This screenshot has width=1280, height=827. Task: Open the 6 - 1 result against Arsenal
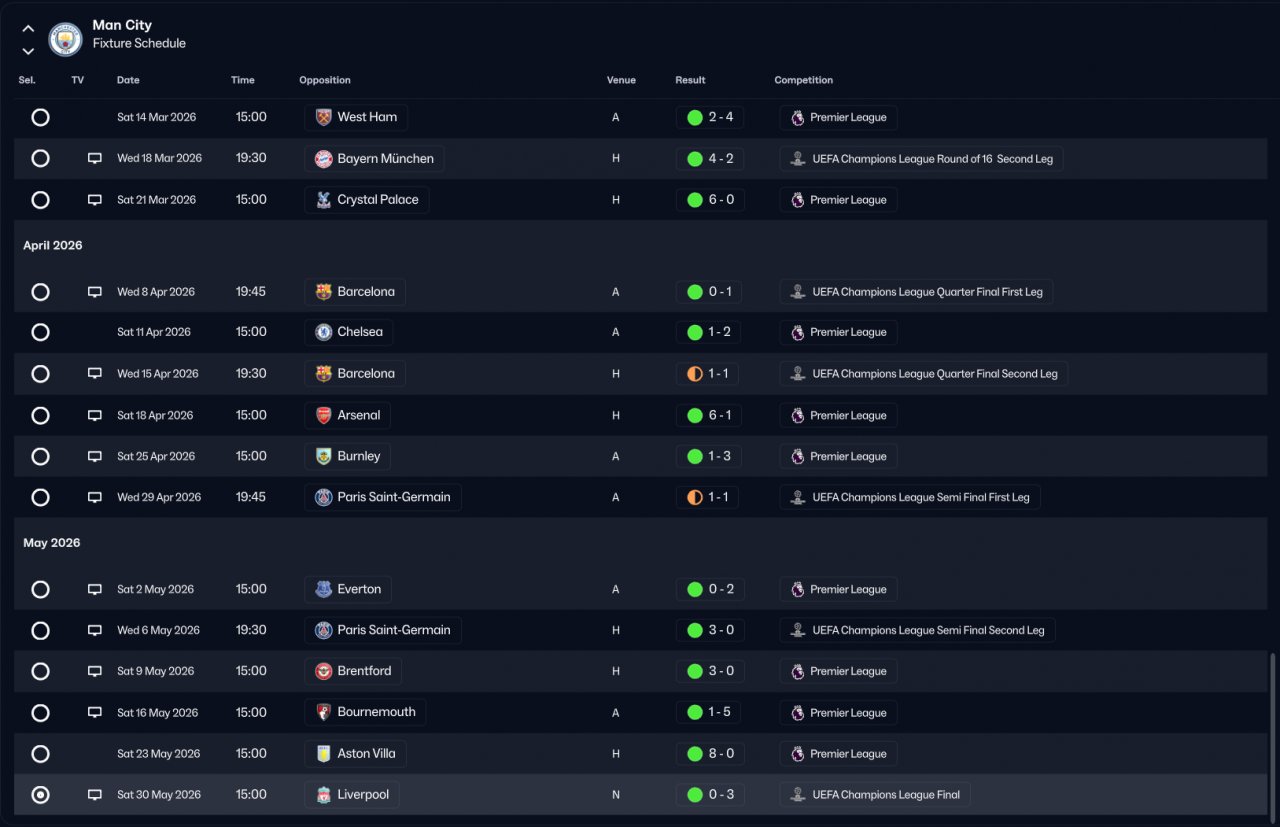pos(709,415)
